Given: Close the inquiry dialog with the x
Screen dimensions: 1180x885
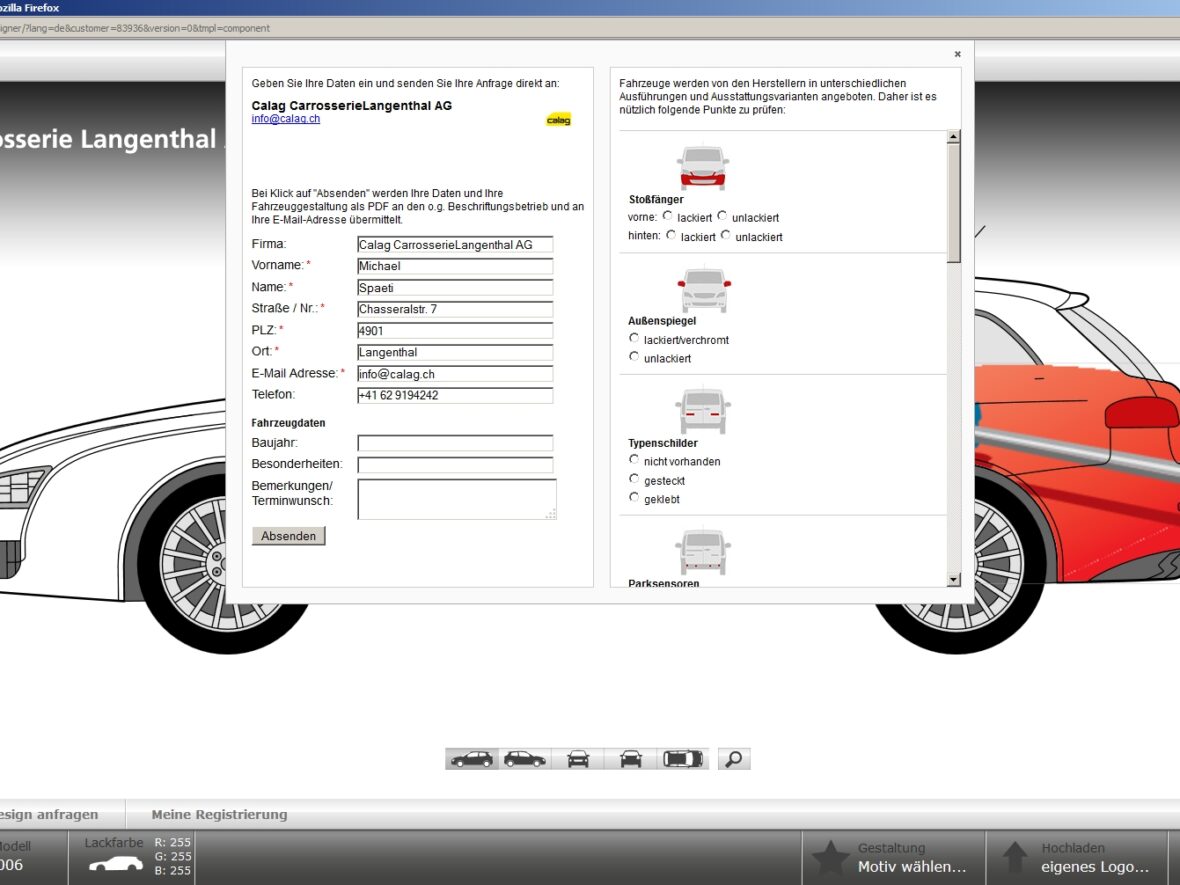Looking at the screenshot, I should click(x=957, y=54).
